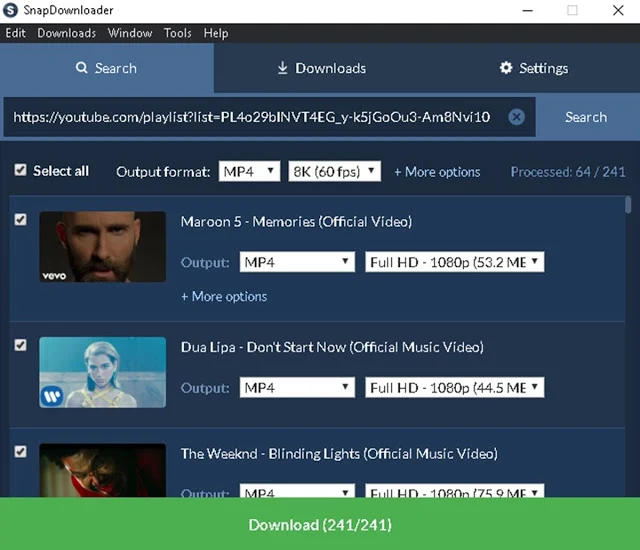This screenshot has width=640, height=550.
Task: Click the Processed: 64 / 241 status text
Action: (x=568, y=172)
